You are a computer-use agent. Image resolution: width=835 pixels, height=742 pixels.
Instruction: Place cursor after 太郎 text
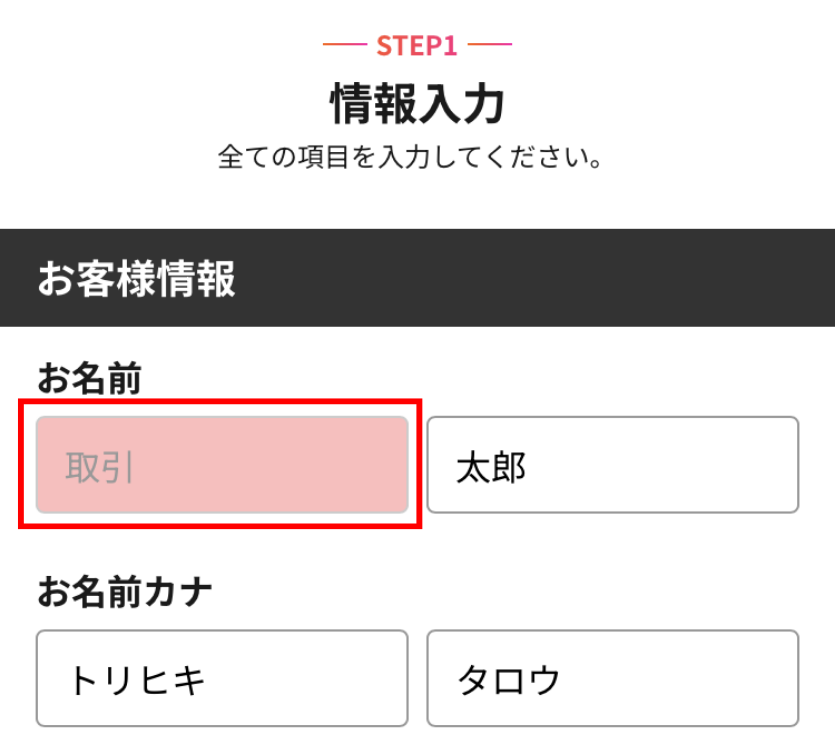point(529,467)
